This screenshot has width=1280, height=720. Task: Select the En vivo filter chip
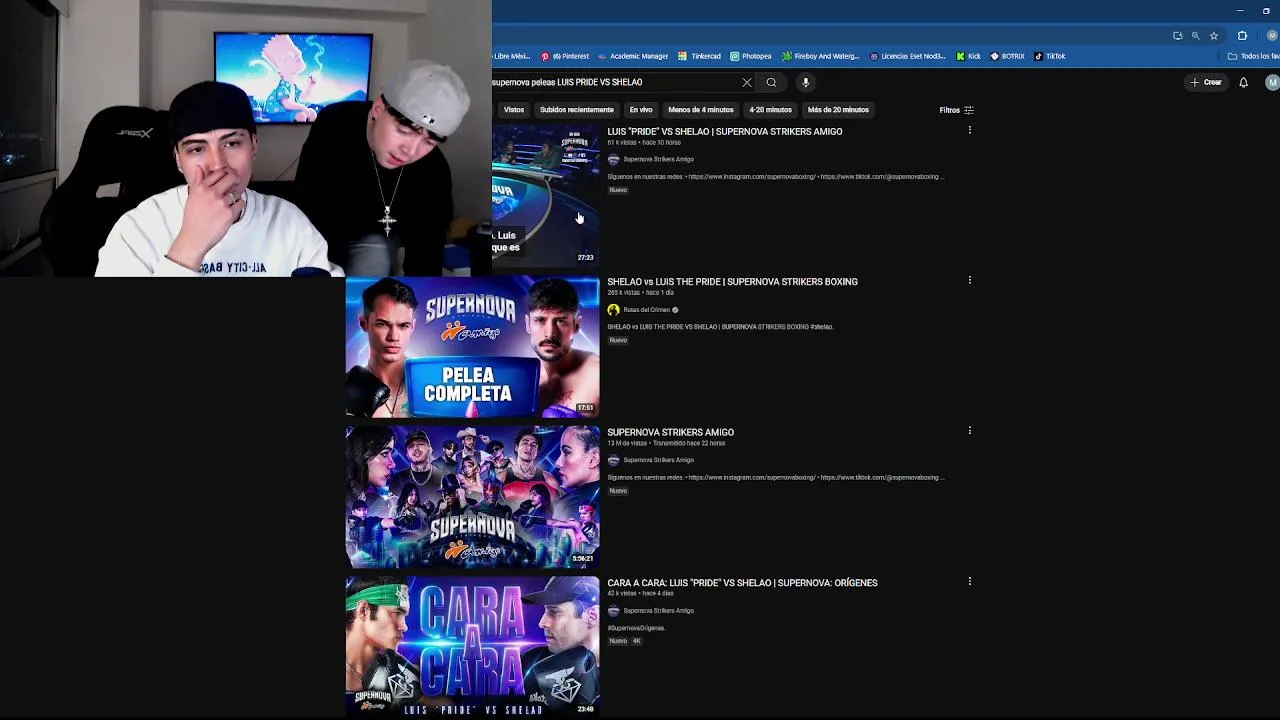pyautogui.click(x=641, y=110)
